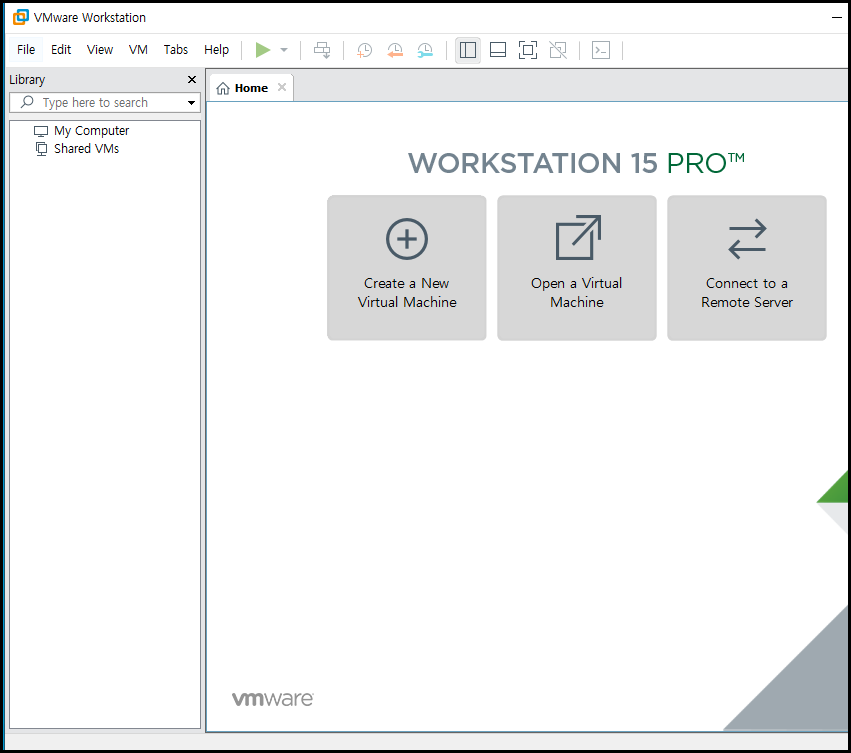Screen dimensions: 851x753
Task: Open the VM menu
Action: click(138, 49)
